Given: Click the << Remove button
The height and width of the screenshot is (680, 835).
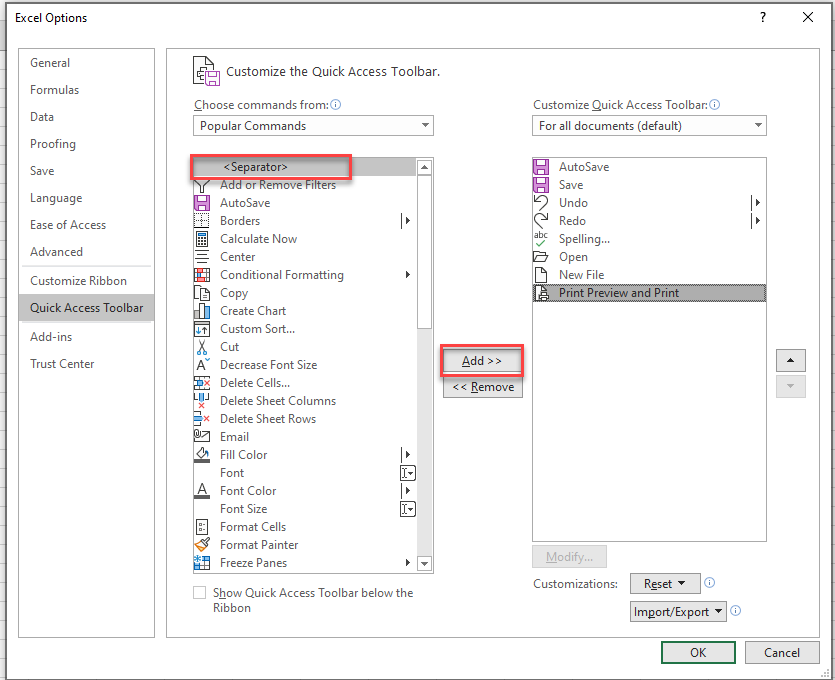Looking at the screenshot, I should click(x=483, y=387).
